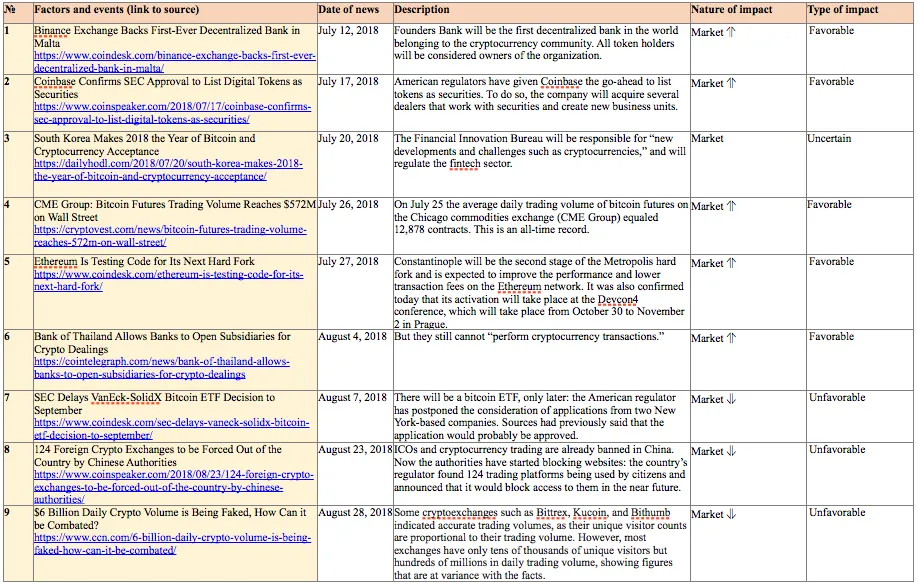Click 'Favorable' in the CME Group row
918x583 pixels.
click(829, 204)
